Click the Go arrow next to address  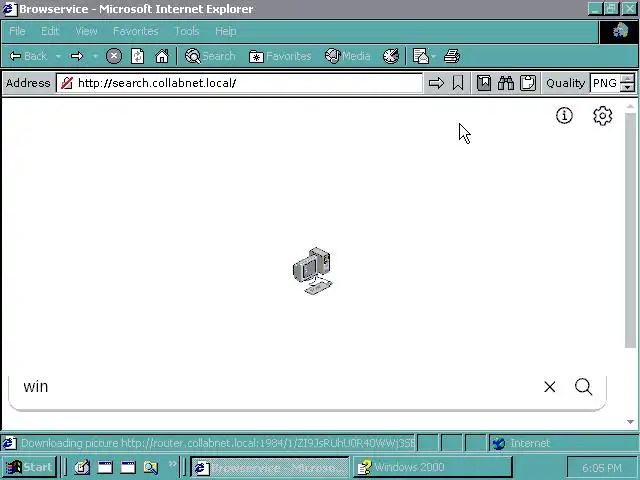pos(436,83)
